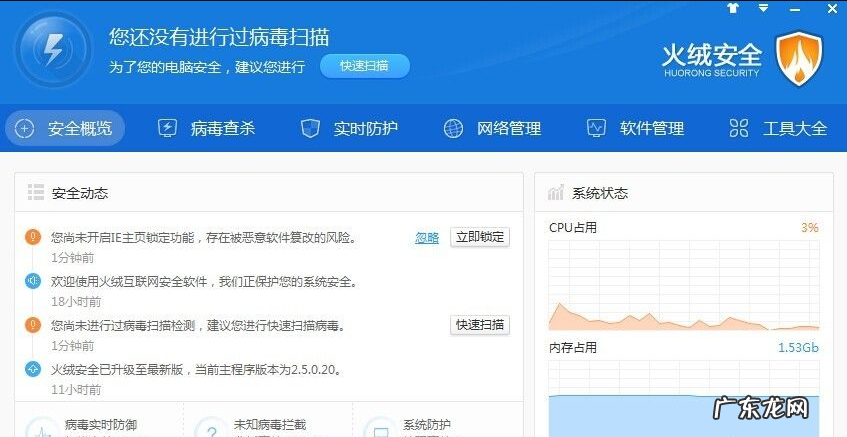Click the 软件管理 monitor icon
847x437 pixels.
click(x=596, y=129)
